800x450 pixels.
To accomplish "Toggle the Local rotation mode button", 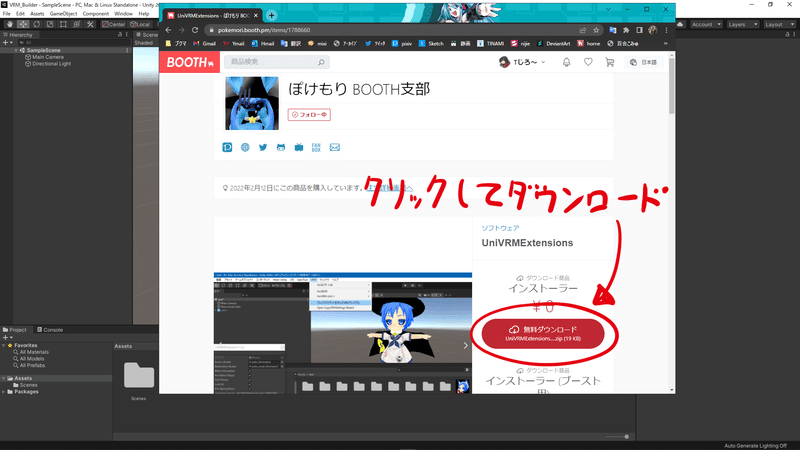I will coord(140,24).
